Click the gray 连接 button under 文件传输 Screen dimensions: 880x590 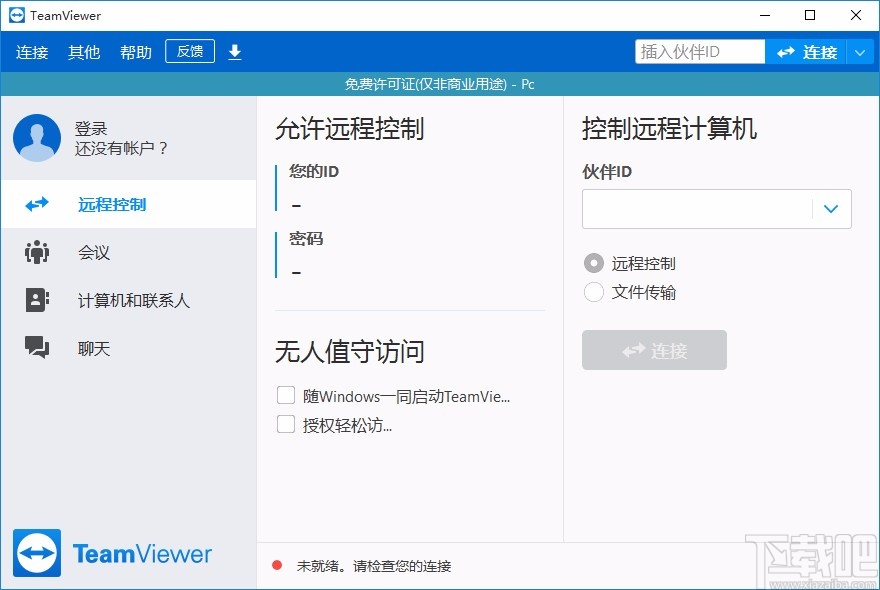click(654, 350)
